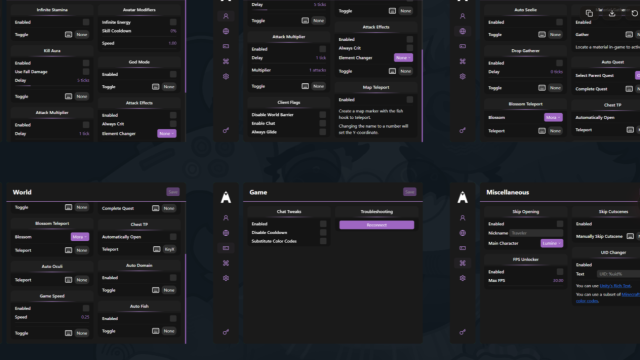Click the Reconnect button under Troubleshooting
640x360 pixels.
click(x=377, y=225)
